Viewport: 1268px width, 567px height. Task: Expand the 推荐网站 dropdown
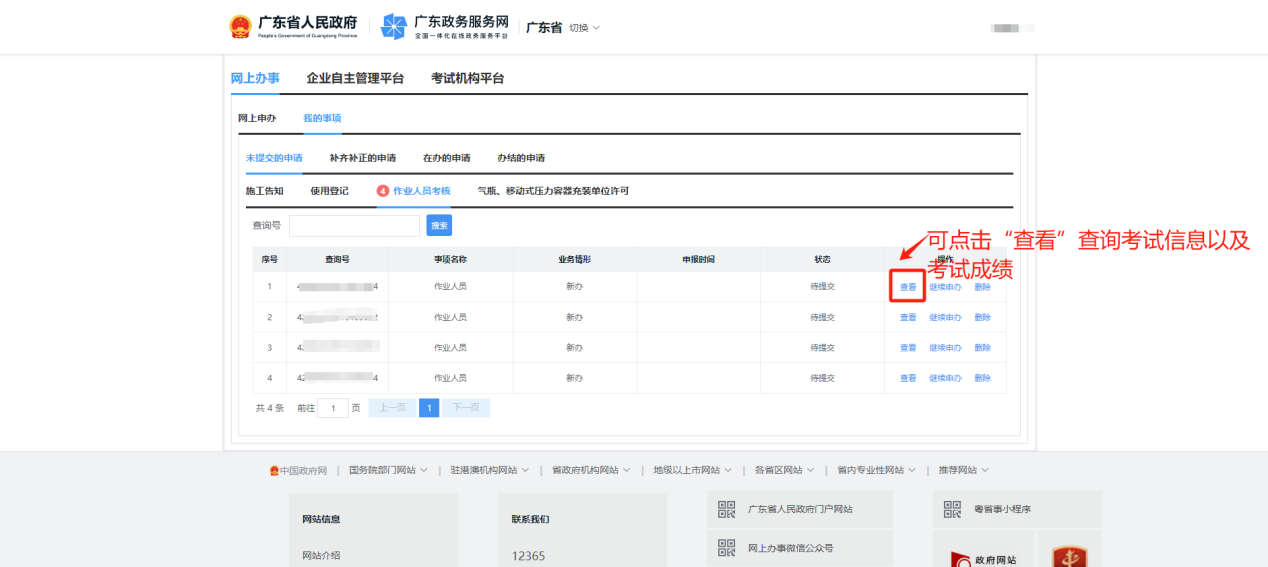(984, 470)
